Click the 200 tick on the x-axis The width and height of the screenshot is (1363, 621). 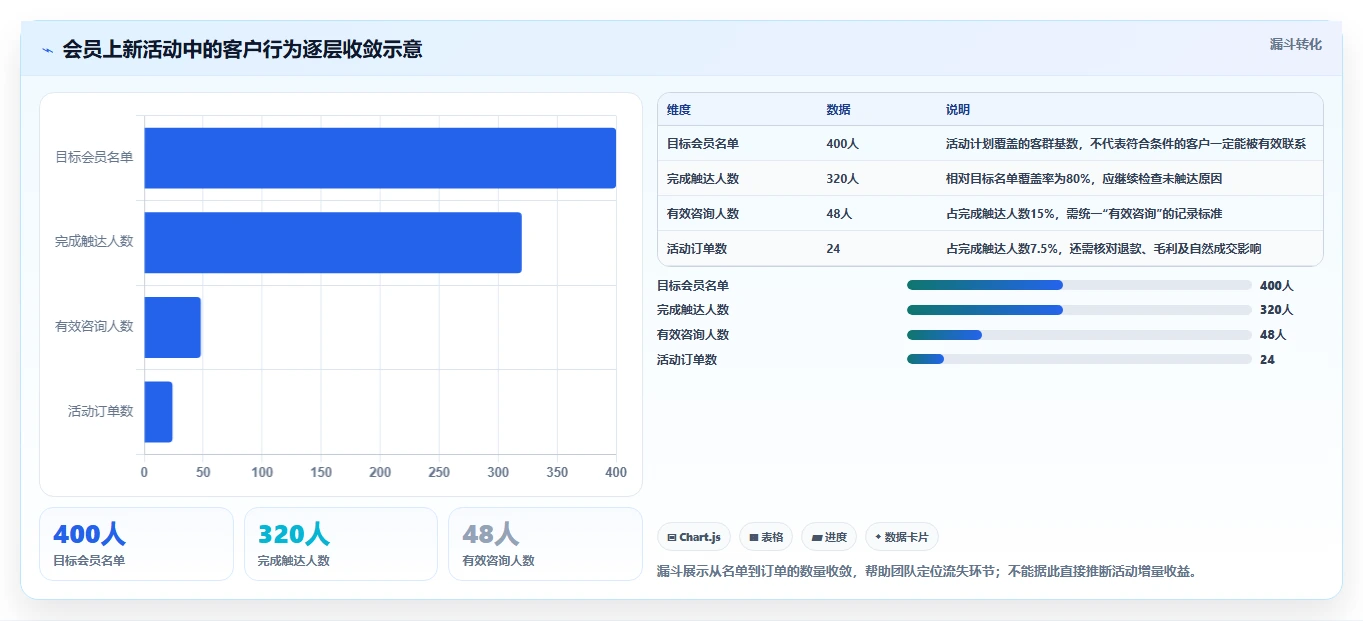click(x=380, y=473)
